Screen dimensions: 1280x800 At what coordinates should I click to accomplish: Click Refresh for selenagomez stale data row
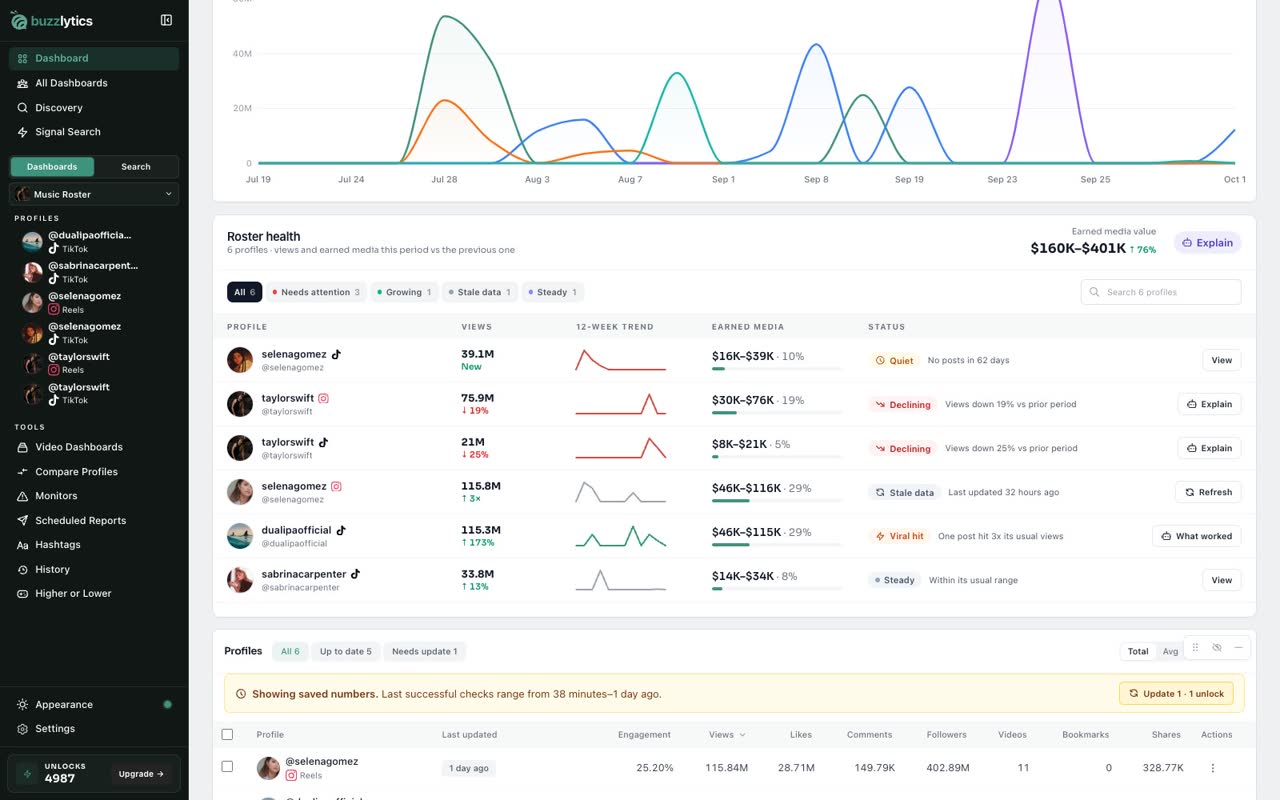[1208, 492]
